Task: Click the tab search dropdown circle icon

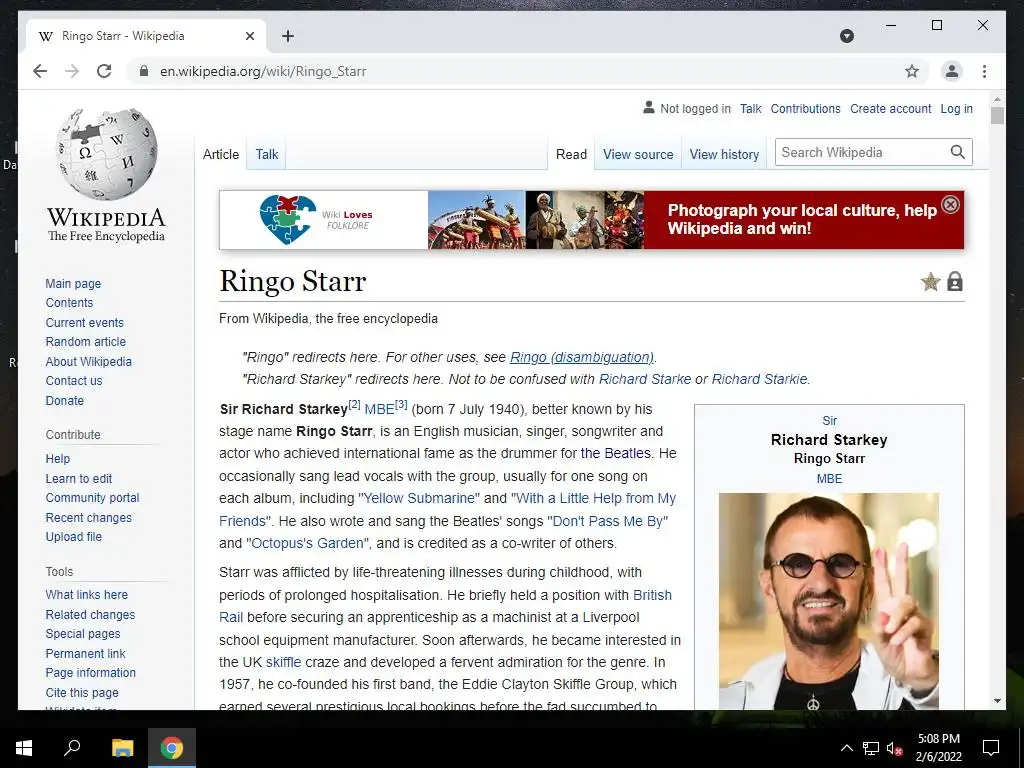Action: [846, 36]
